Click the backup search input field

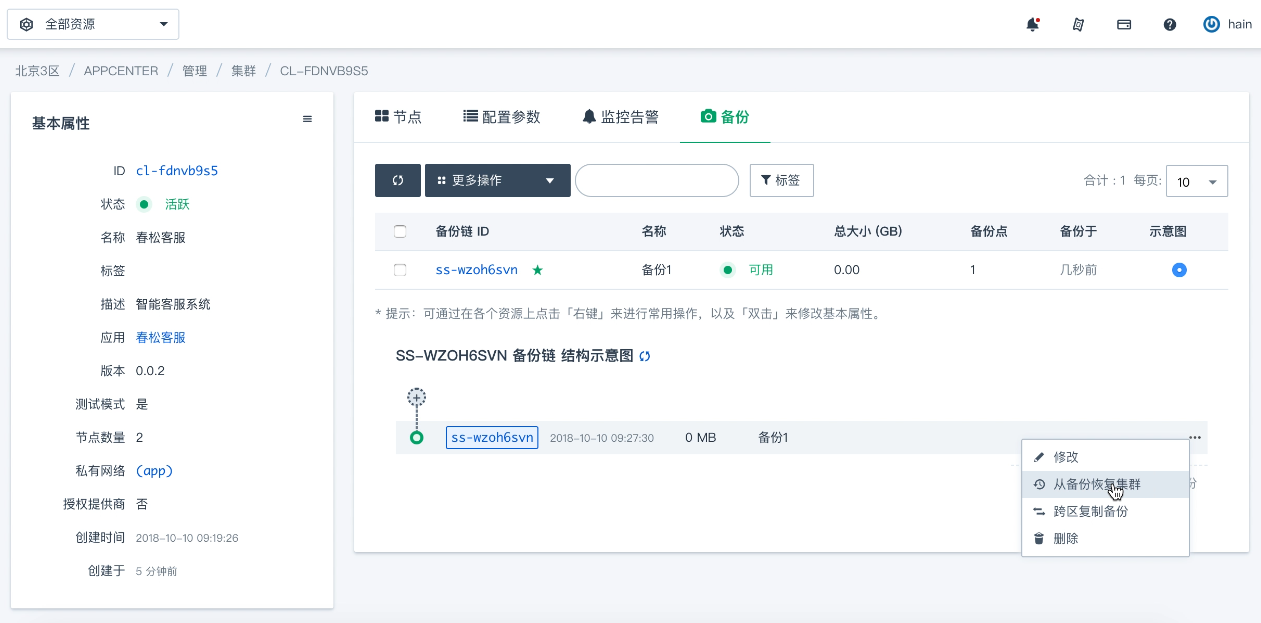point(657,180)
